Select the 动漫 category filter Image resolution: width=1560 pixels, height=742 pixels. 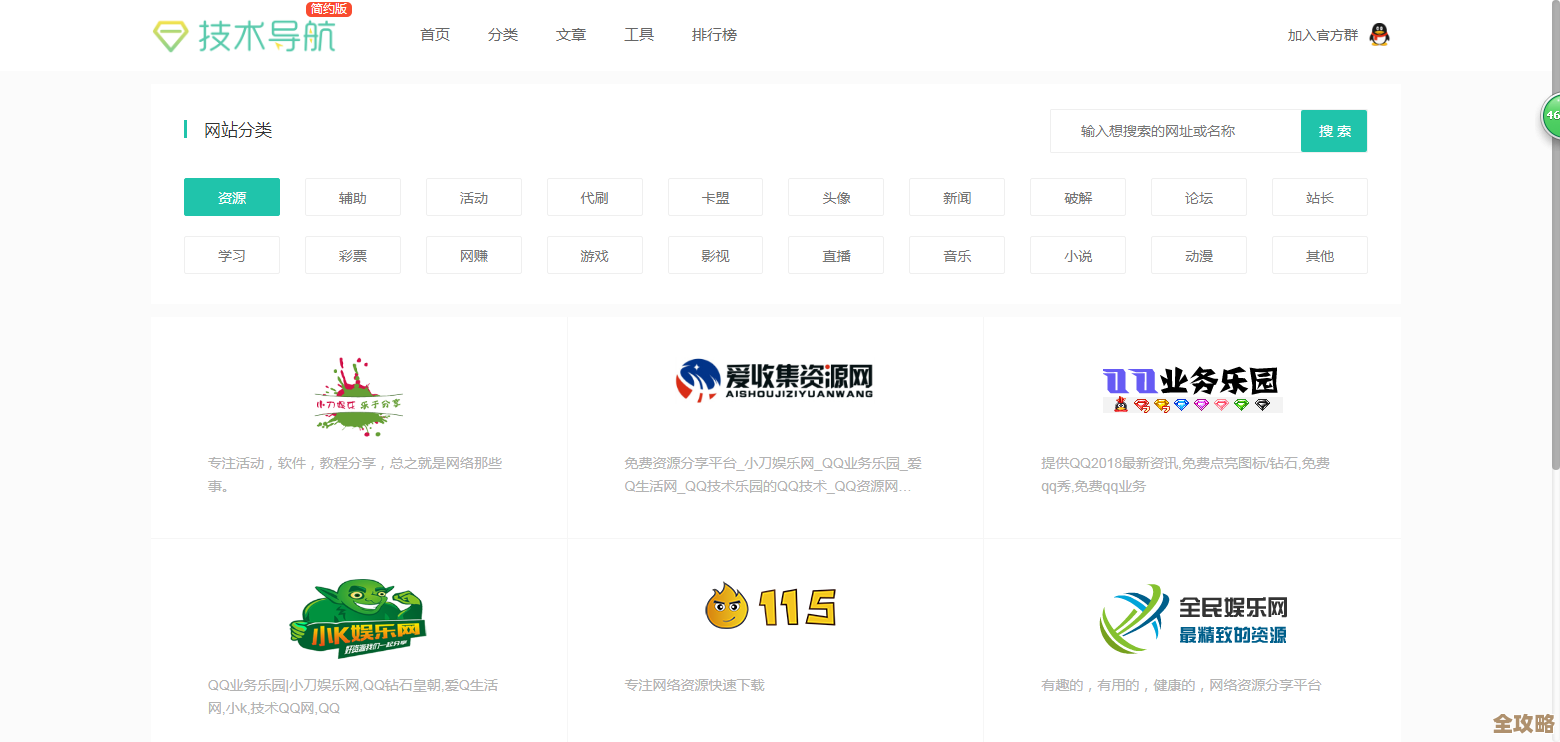pos(1198,255)
